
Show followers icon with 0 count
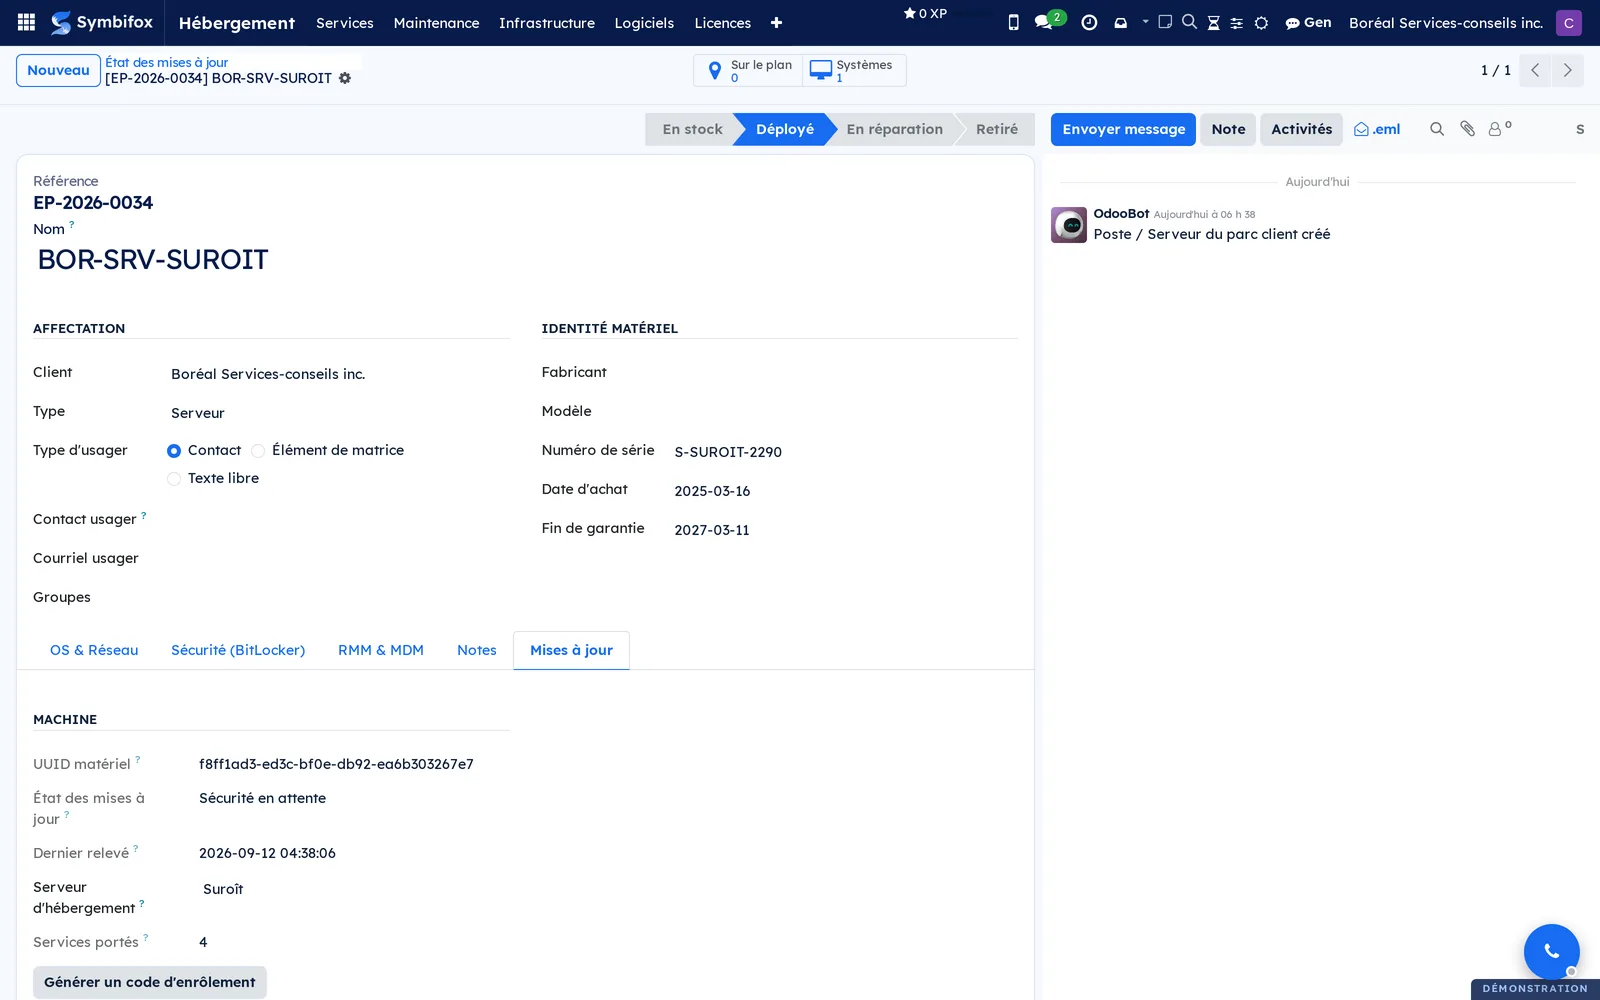tap(1499, 129)
